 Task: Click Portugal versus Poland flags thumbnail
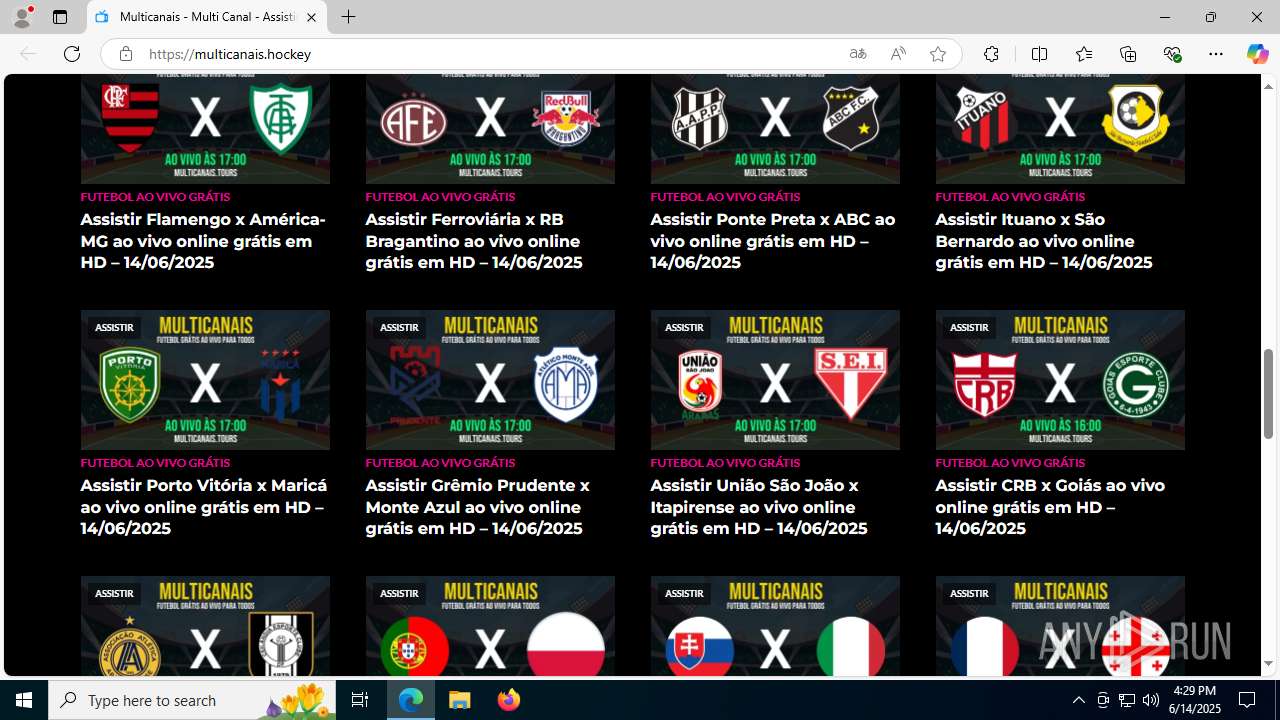(x=490, y=626)
